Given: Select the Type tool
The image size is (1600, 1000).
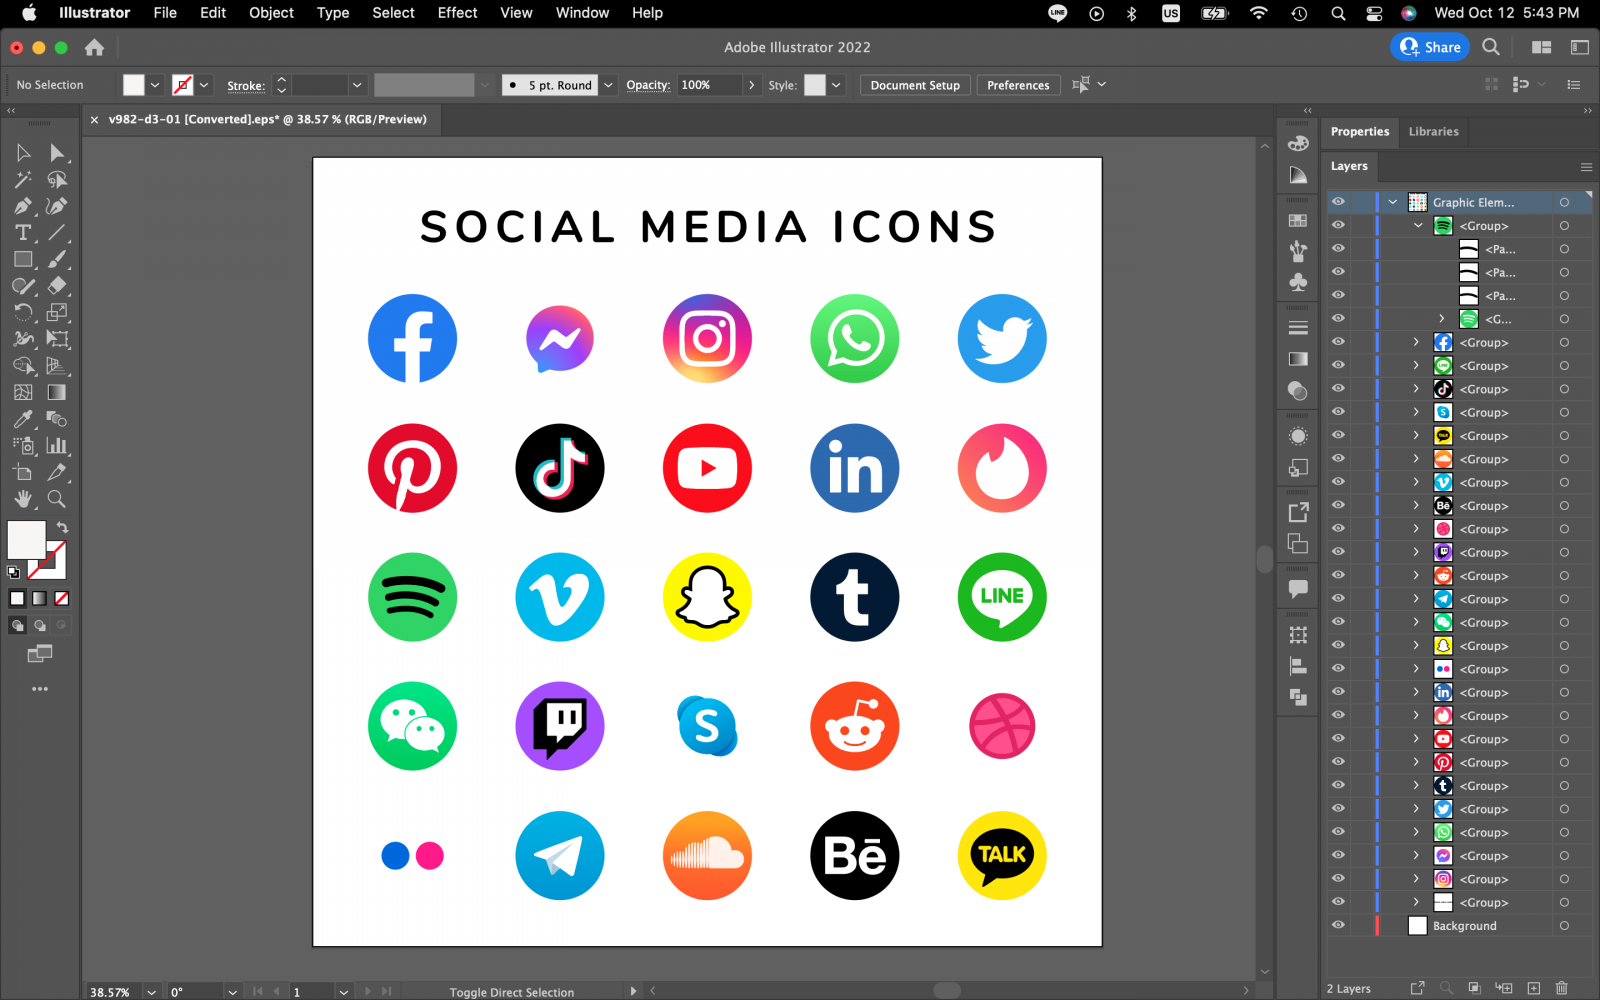Looking at the screenshot, I should coord(23,233).
